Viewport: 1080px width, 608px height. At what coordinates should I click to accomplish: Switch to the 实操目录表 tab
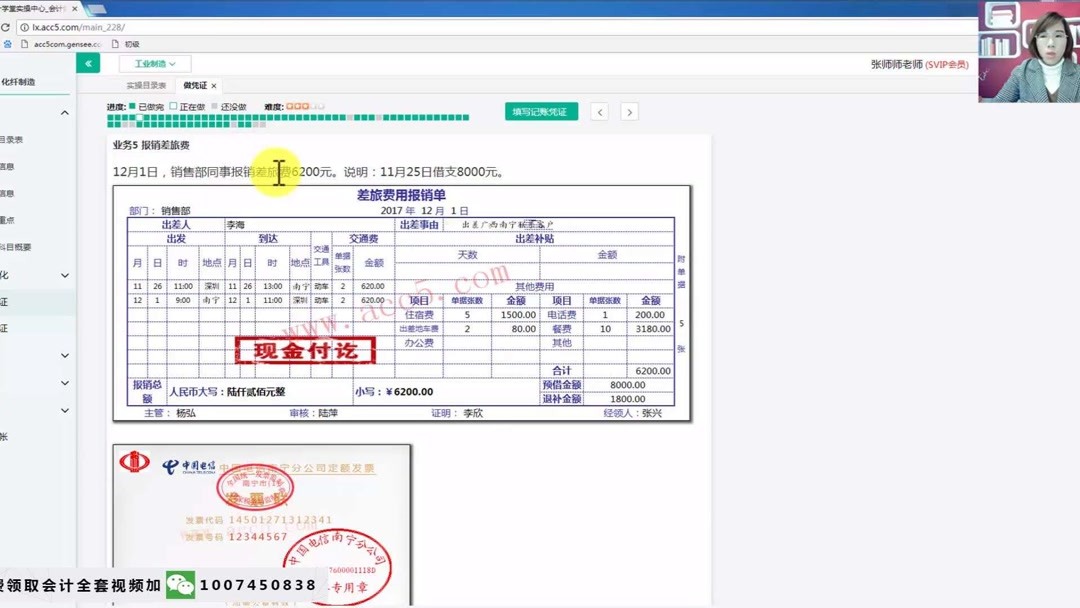click(x=145, y=85)
